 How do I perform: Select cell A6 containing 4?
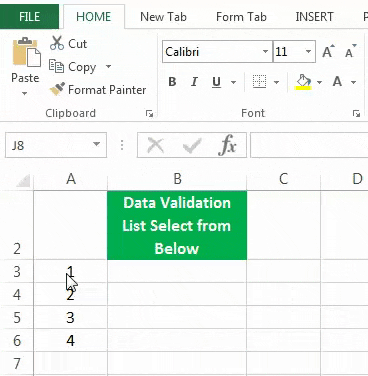pyautogui.click(x=71, y=340)
